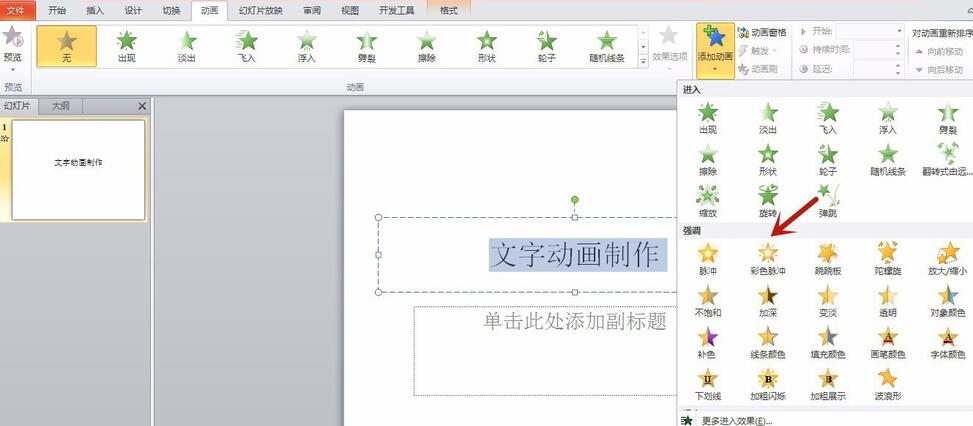Image resolution: width=973 pixels, height=426 pixels.
Task: Select the 无 (none) animation in ribbon gallery
Action: click(x=66, y=47)
